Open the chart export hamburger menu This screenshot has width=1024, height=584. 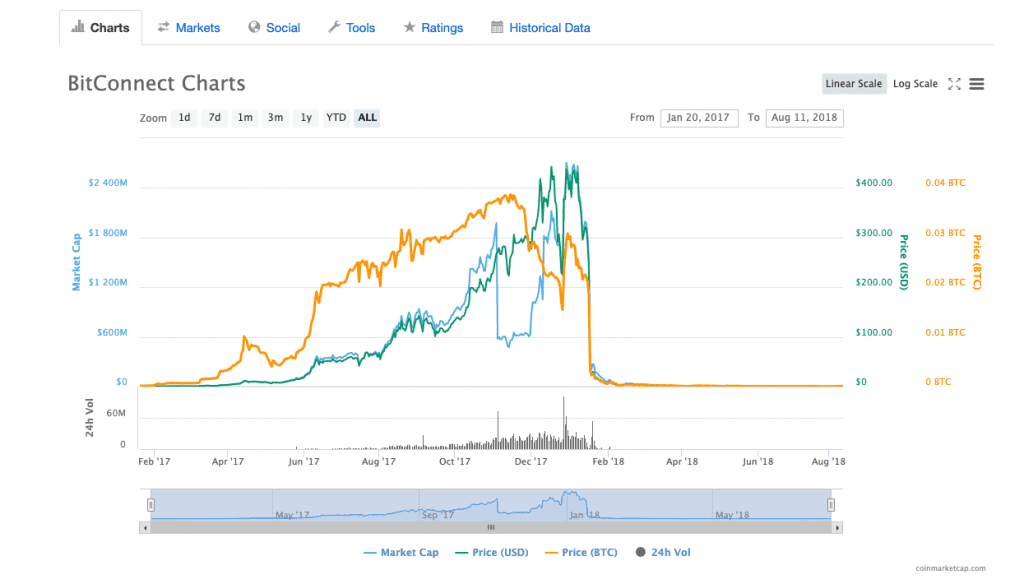(976, 84)
